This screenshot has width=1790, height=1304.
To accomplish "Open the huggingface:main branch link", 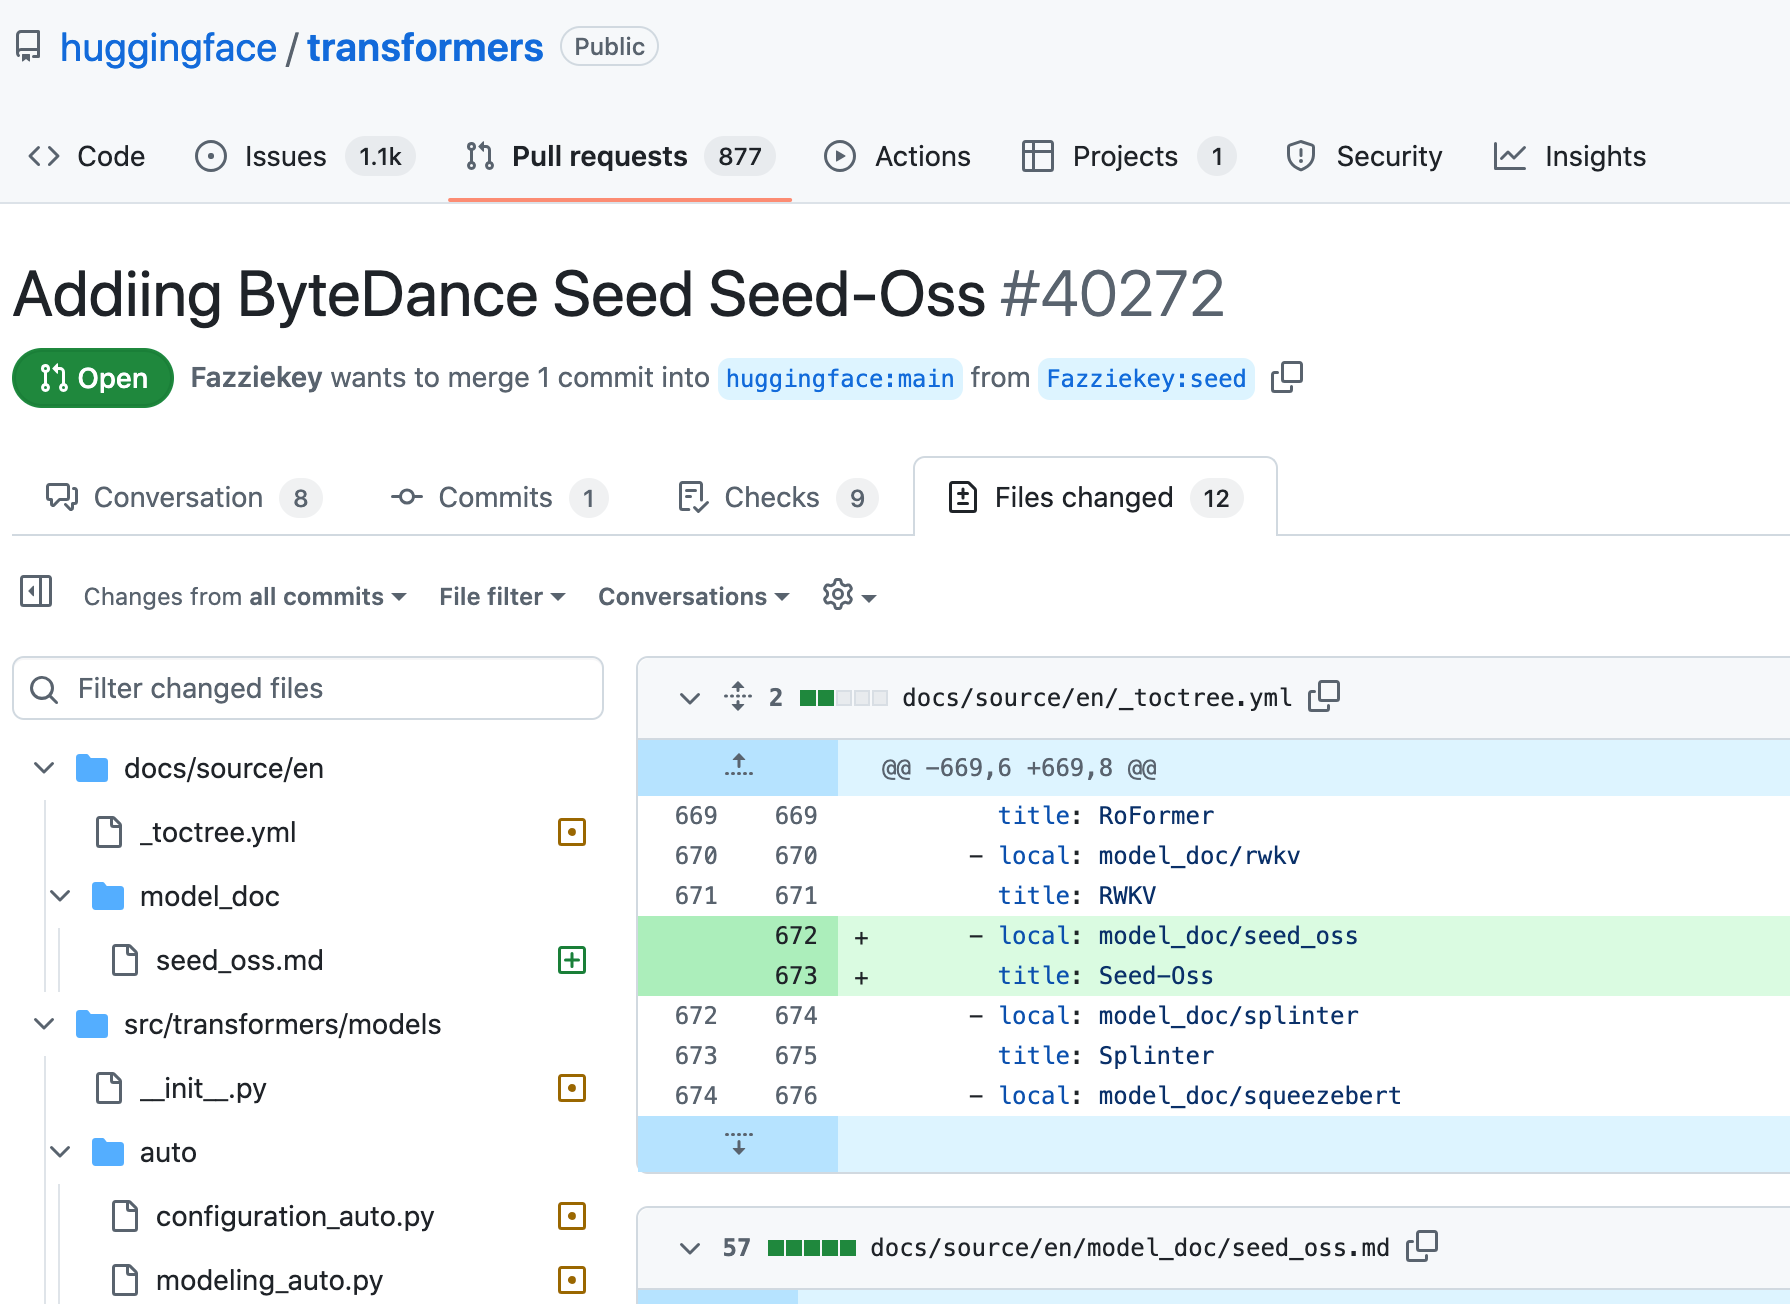I will click(839, 379).
